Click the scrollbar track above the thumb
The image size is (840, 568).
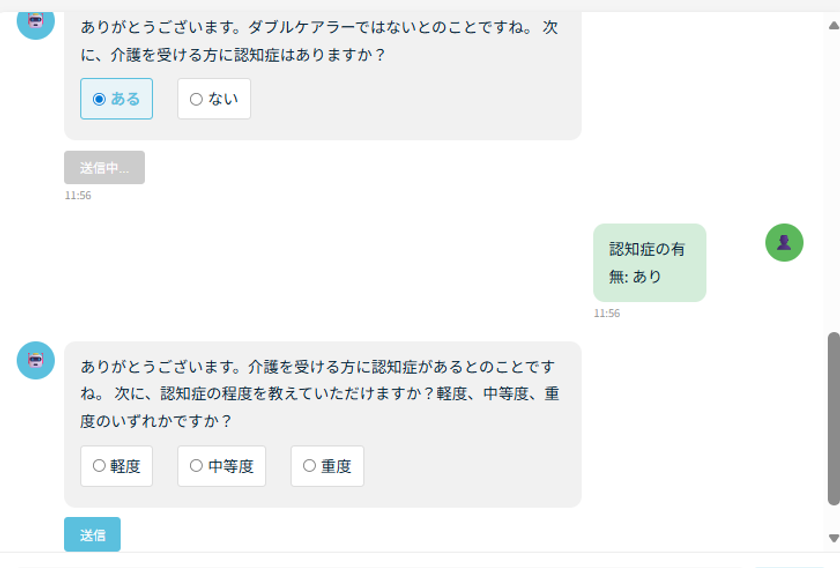[x=833, y=180]
